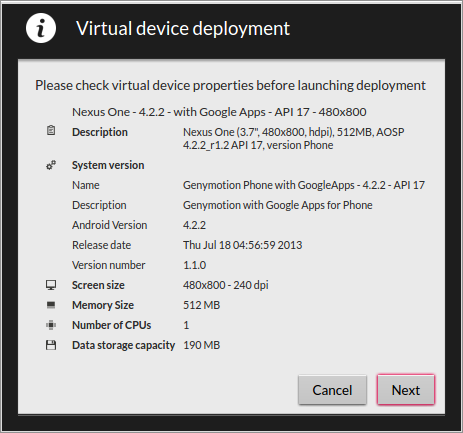Click the Android version value '4.2.2'
This screenshot has height=433, width=463.
point(194,225)
